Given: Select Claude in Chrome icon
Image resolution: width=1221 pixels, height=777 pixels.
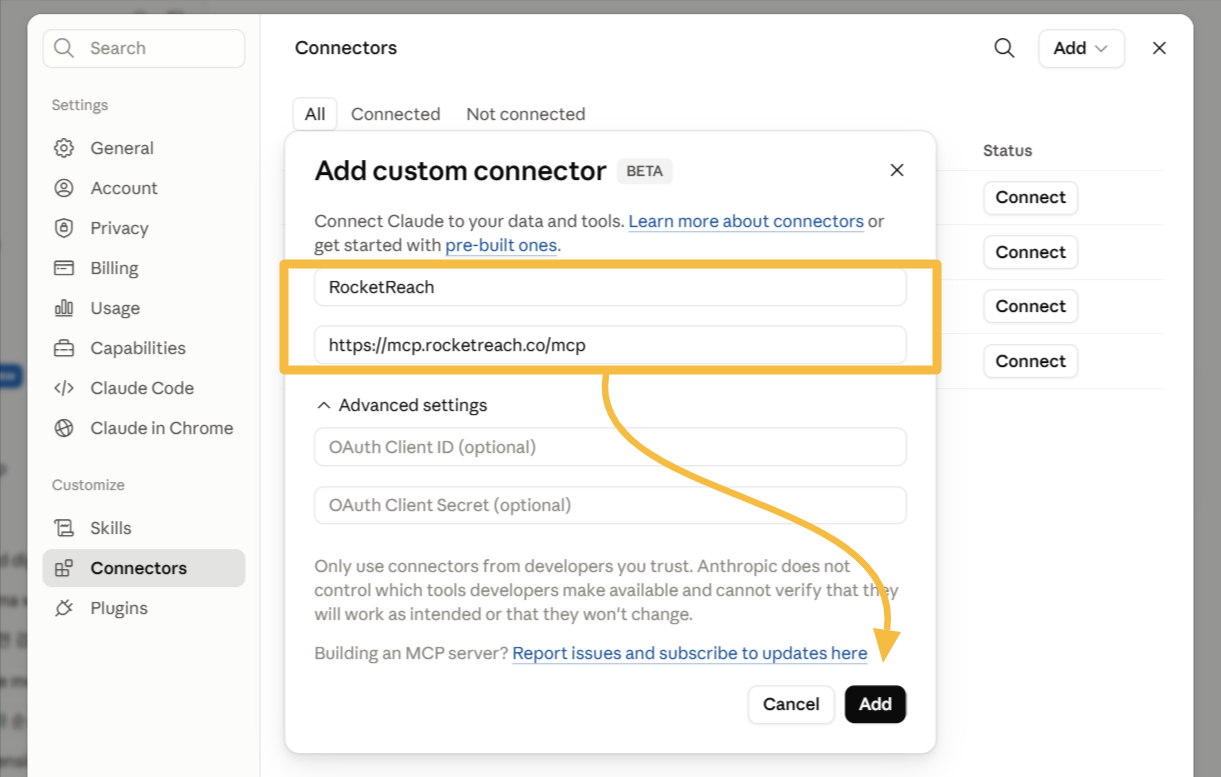Looking at the screenshot, I should (x=64, y=428).
